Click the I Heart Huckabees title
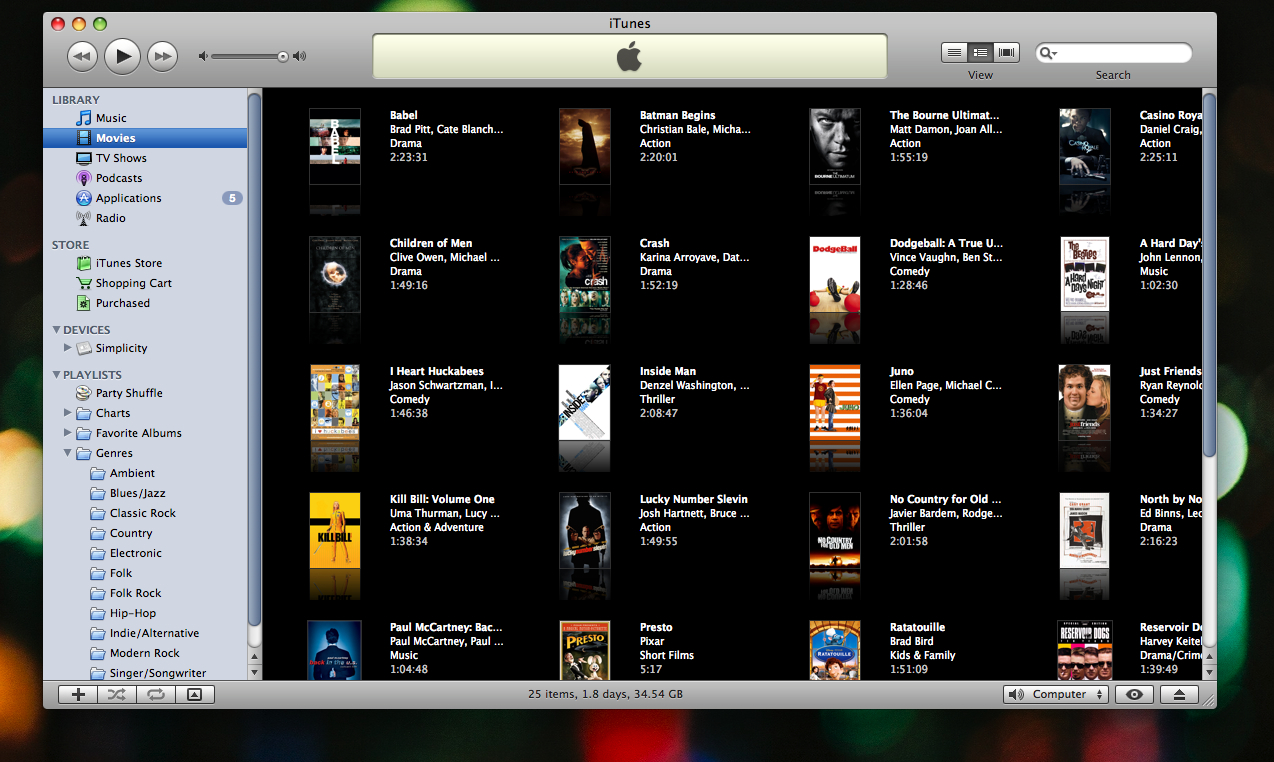1274x762 pixels. click(437, 371)
